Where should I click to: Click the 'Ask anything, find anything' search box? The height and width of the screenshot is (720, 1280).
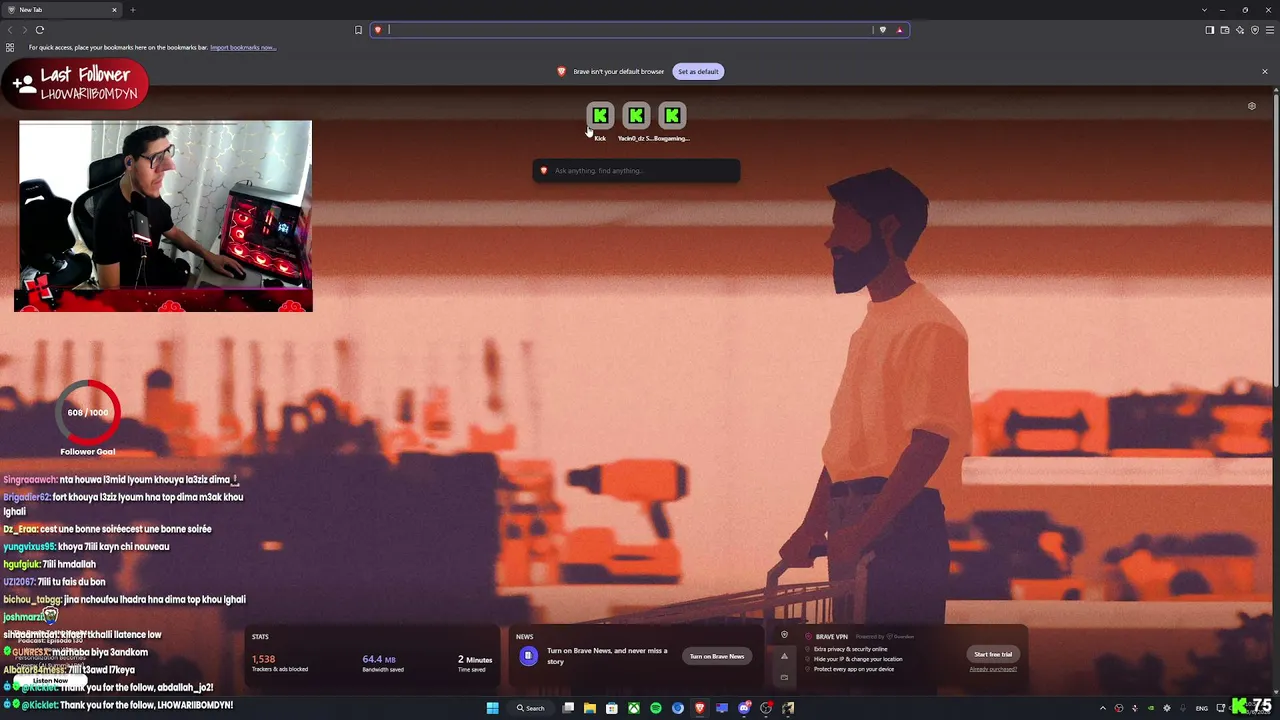point(636,171)
